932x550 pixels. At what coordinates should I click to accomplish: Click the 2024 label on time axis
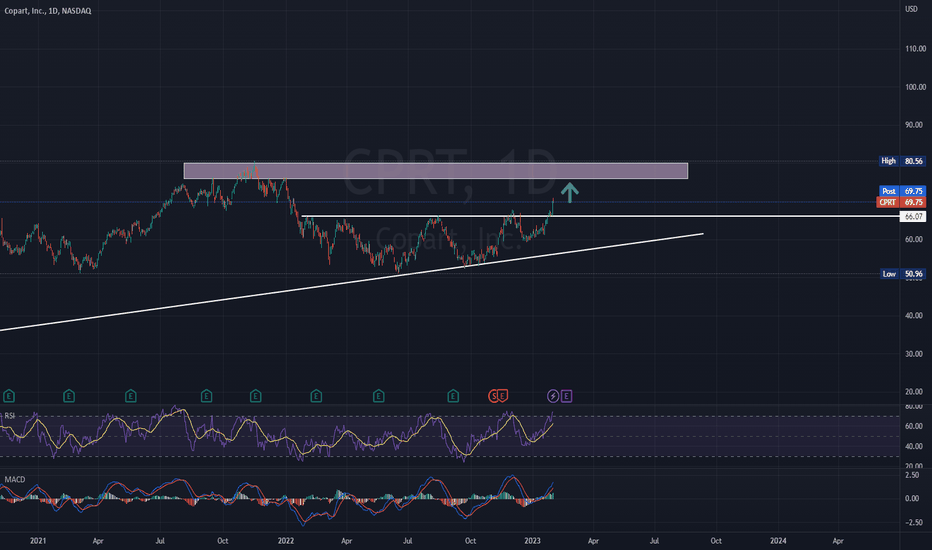(x=778, y=541)
